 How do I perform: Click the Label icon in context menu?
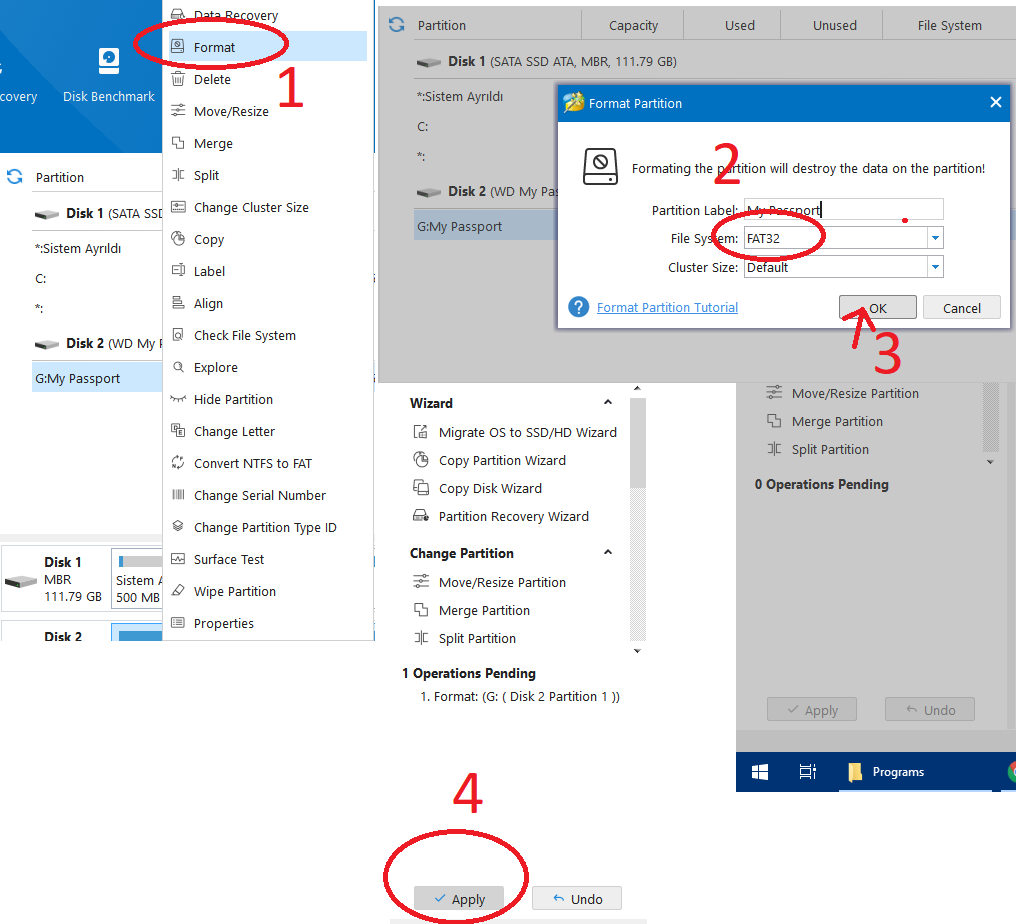[x=178, y=270]
